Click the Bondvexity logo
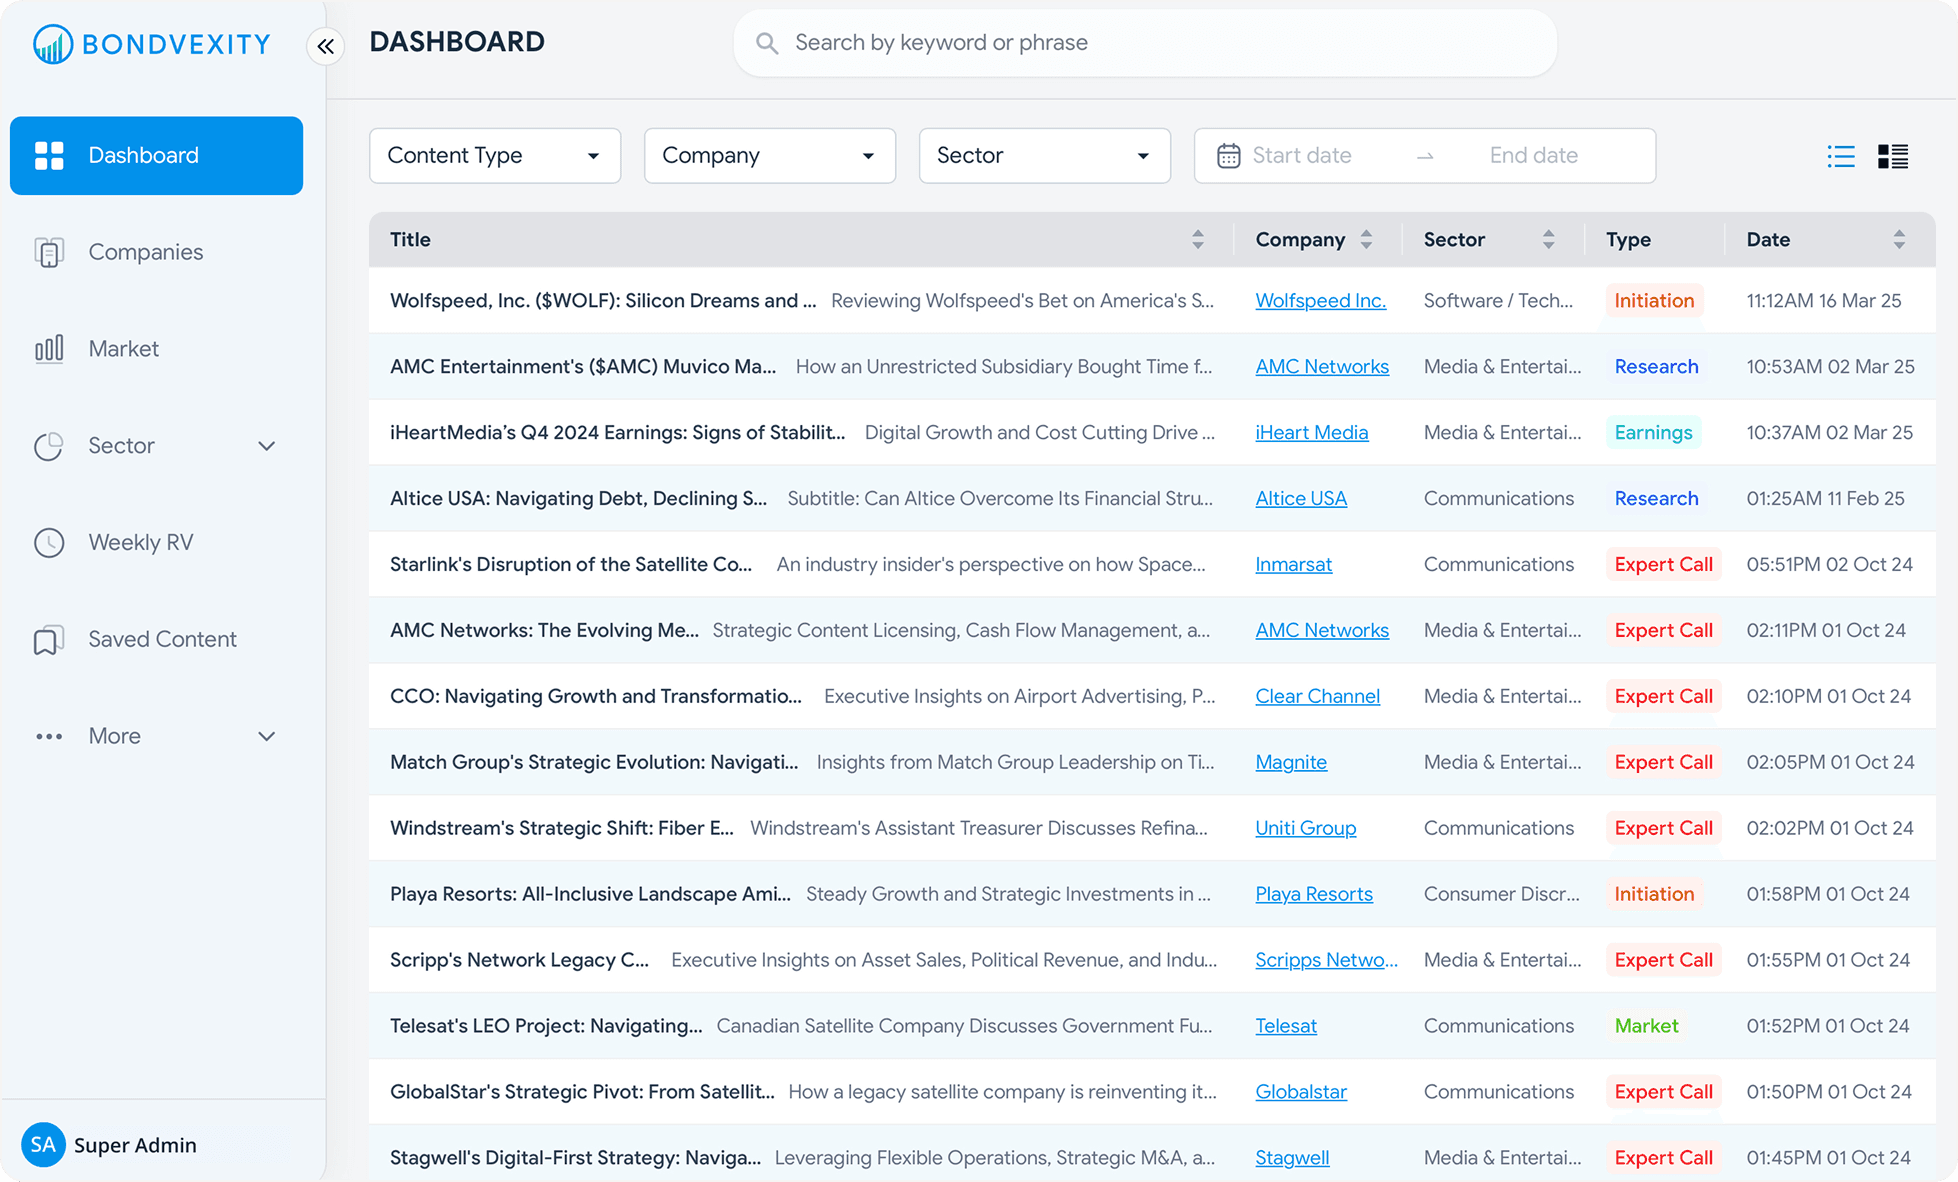 point(150,43)
